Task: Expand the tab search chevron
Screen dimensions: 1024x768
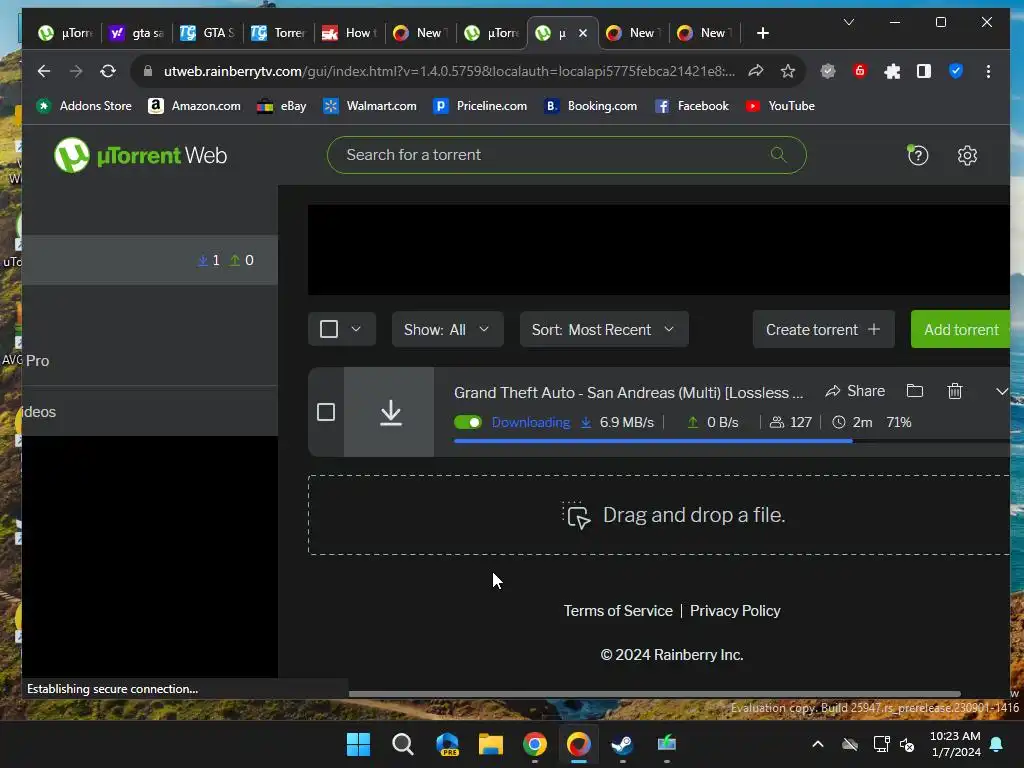Action: (848, 22)
